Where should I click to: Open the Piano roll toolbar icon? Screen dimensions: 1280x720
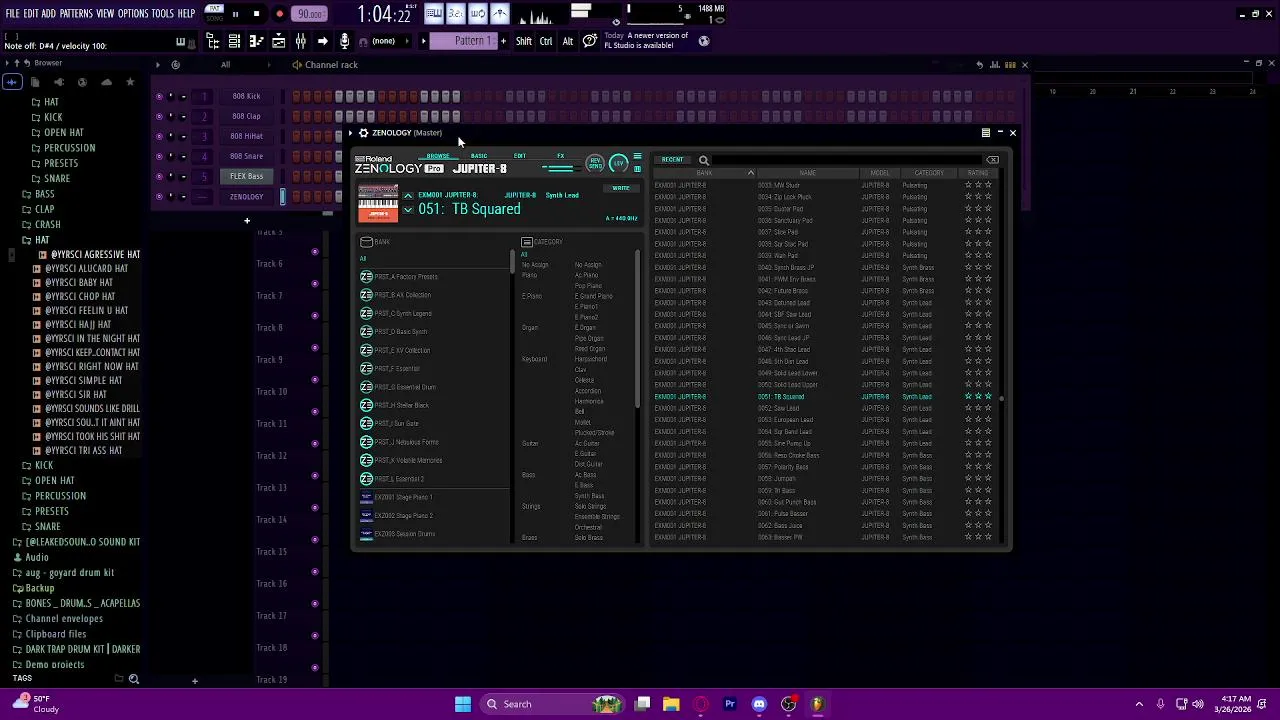[x=256, y=41]
